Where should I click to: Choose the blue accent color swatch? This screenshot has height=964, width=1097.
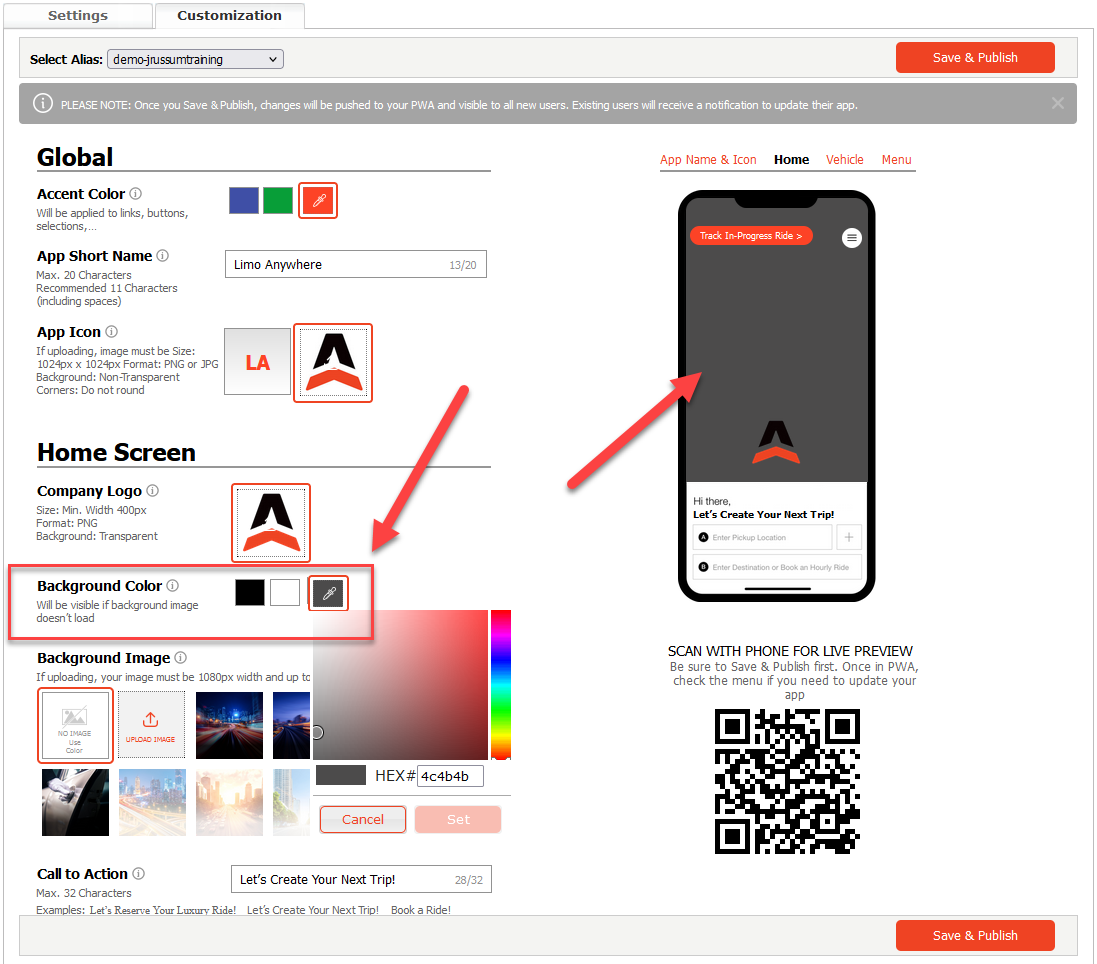(244, 201)
